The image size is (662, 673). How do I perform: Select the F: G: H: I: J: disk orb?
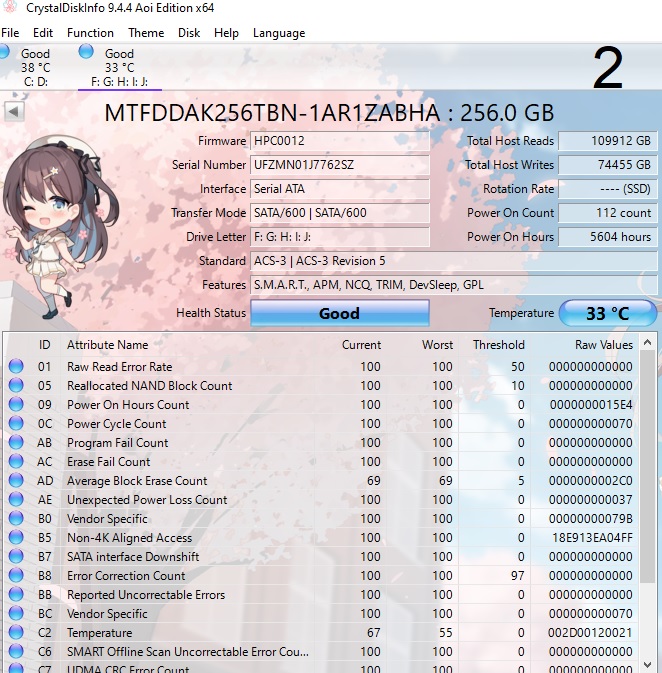[86, 52]
